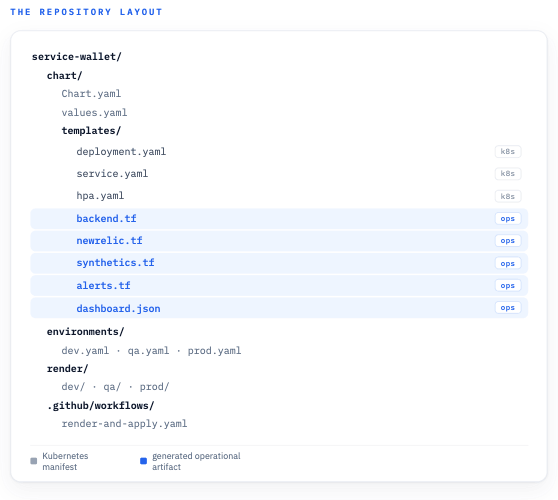Click the k8s badge on service.yaml
The height and width of the screenshot is (500, 558).
pos(508,174)
